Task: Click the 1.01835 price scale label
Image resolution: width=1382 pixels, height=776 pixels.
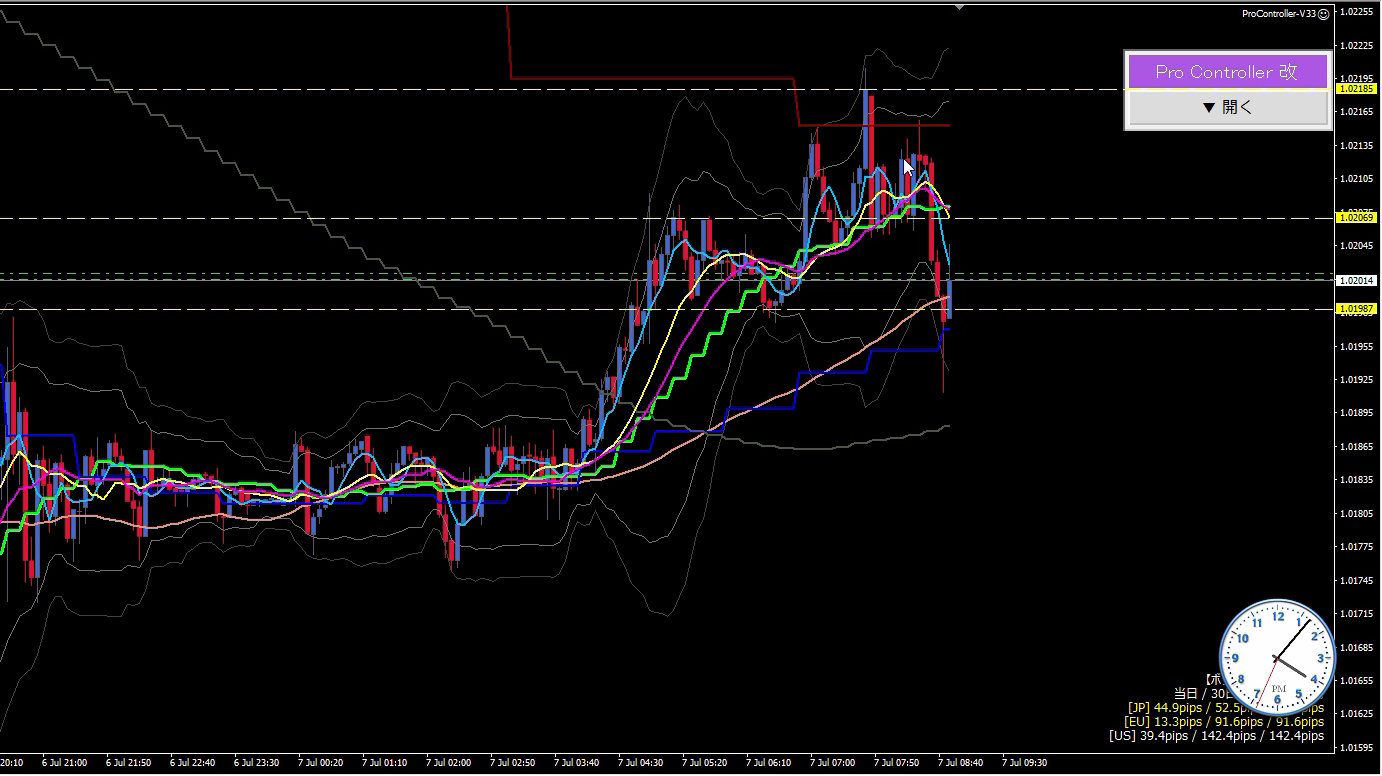Action: [1356, 480]
